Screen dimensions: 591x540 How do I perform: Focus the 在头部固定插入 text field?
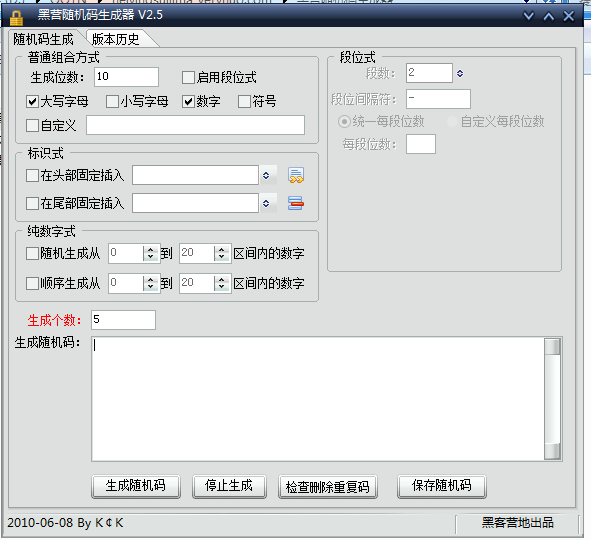[195, 175]
